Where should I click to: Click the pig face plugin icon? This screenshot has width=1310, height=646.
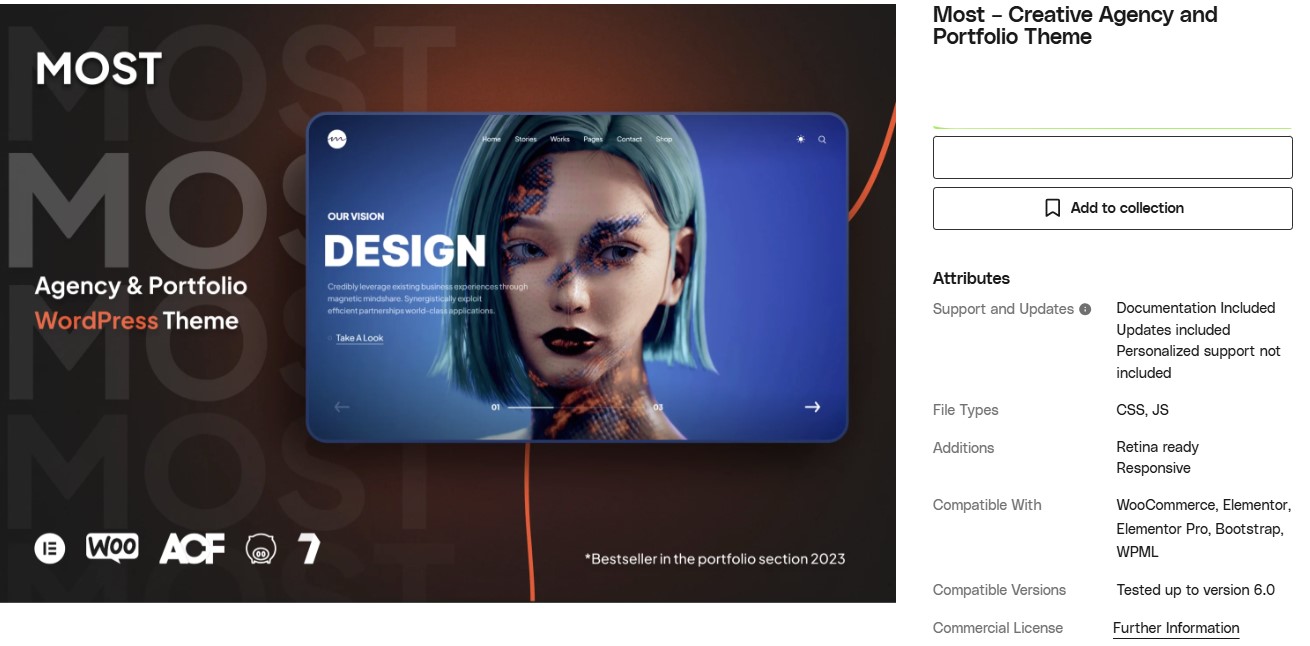(x=261, y=549)
